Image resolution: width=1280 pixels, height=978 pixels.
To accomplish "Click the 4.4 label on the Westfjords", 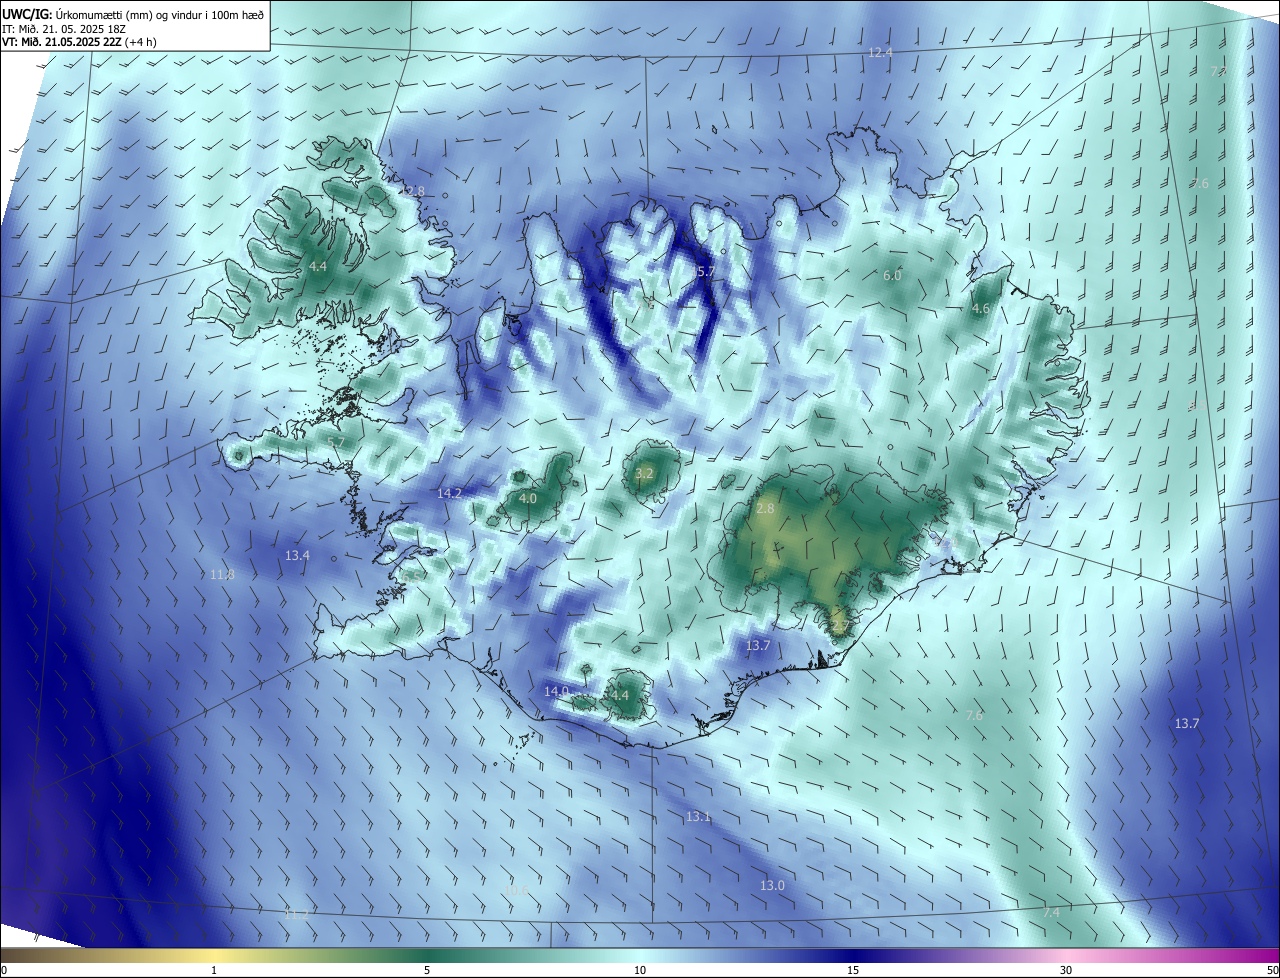I will 318,267.
